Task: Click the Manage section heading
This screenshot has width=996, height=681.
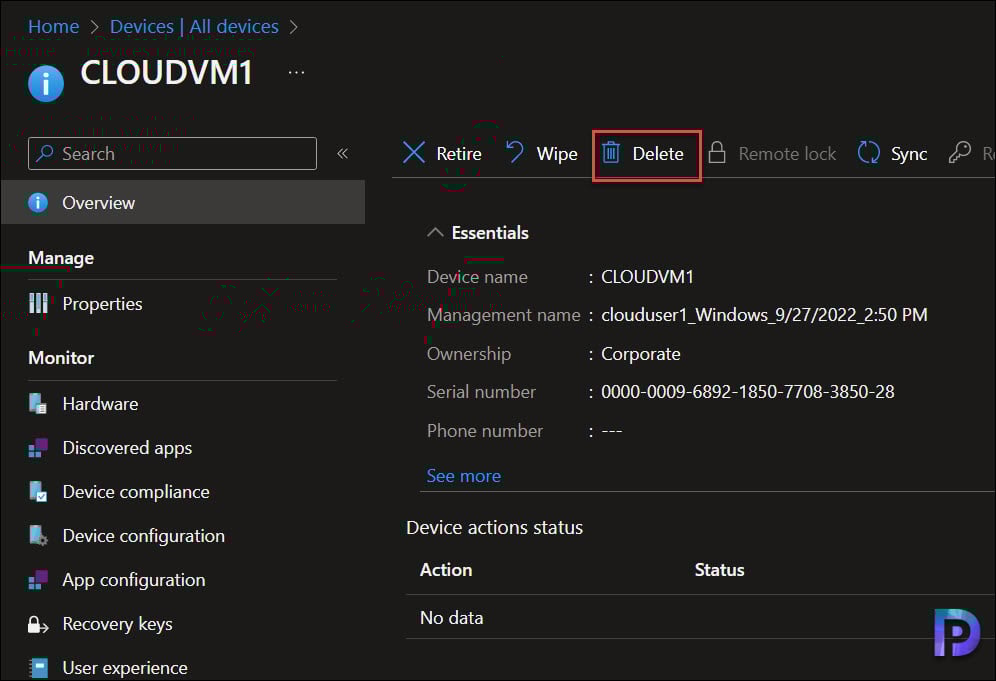Action: pyautogui.click(x=61, y=258)
